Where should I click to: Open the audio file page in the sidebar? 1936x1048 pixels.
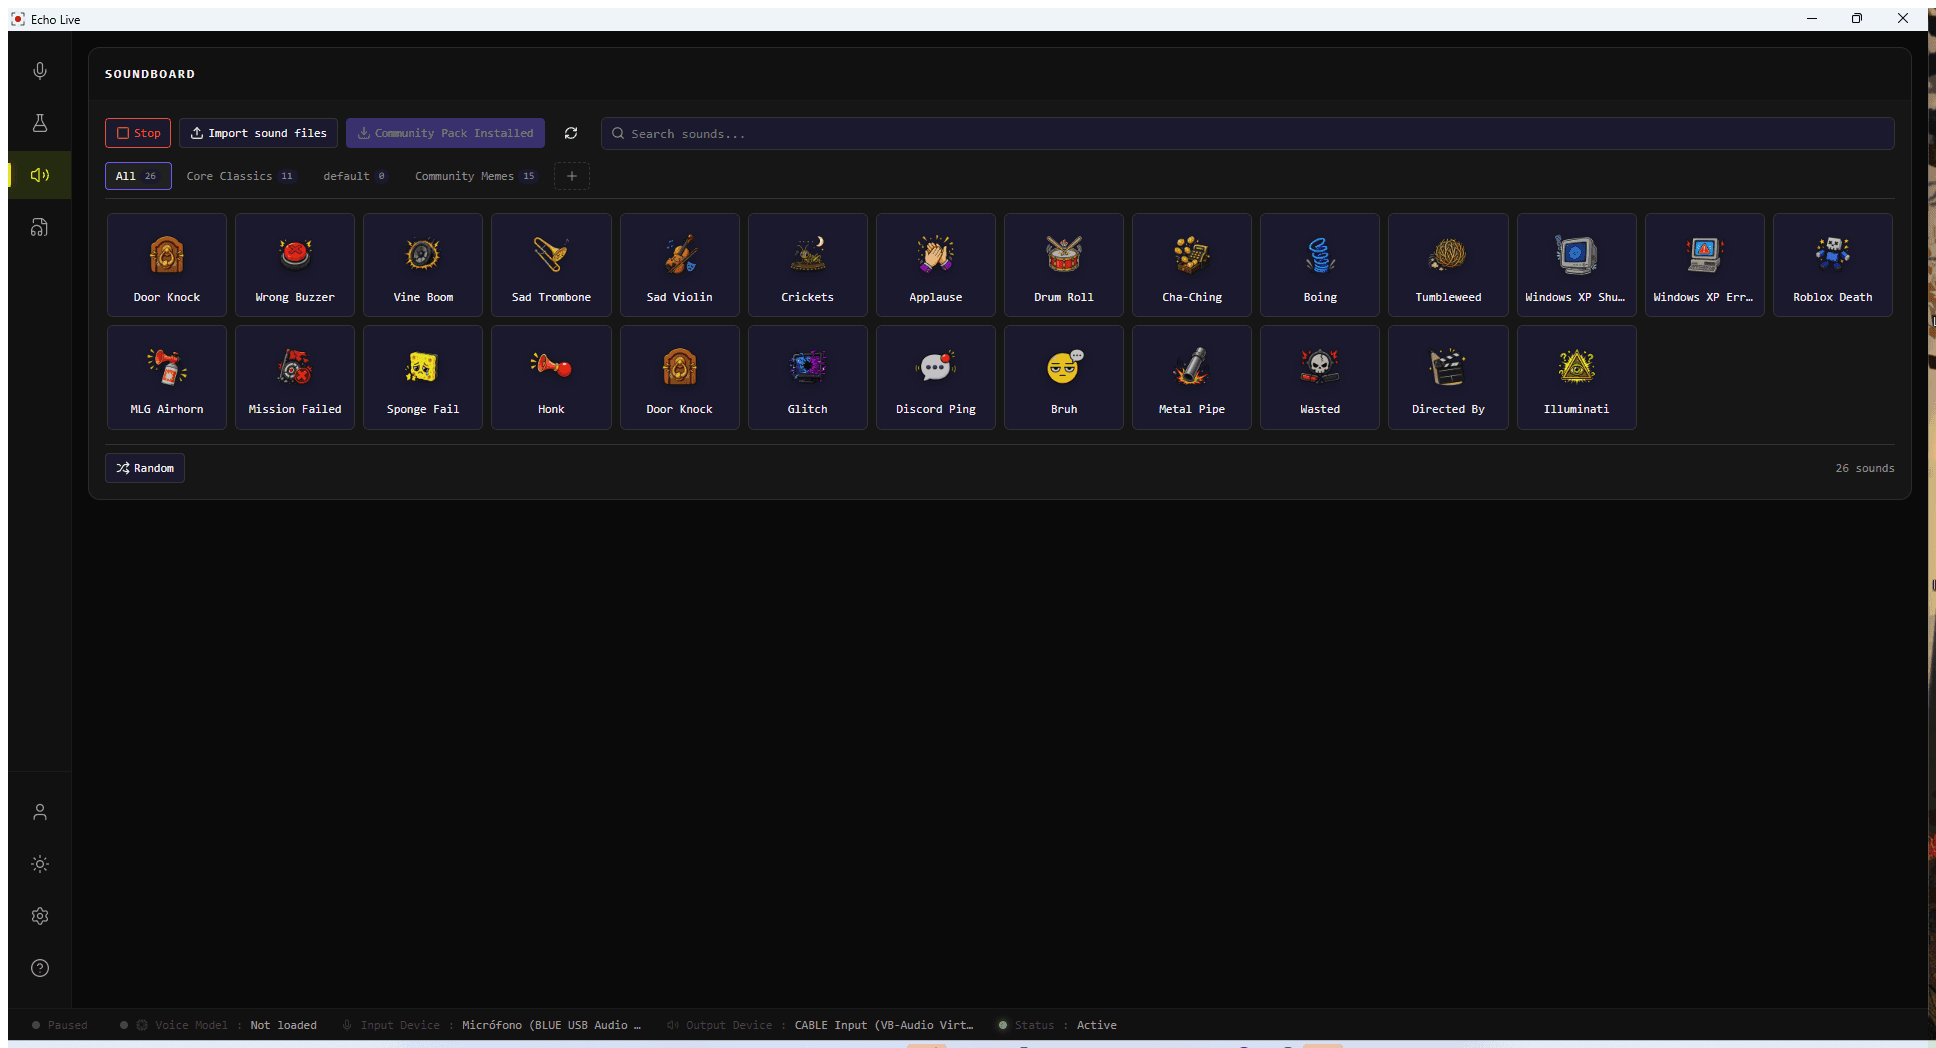tap(40, 227)
